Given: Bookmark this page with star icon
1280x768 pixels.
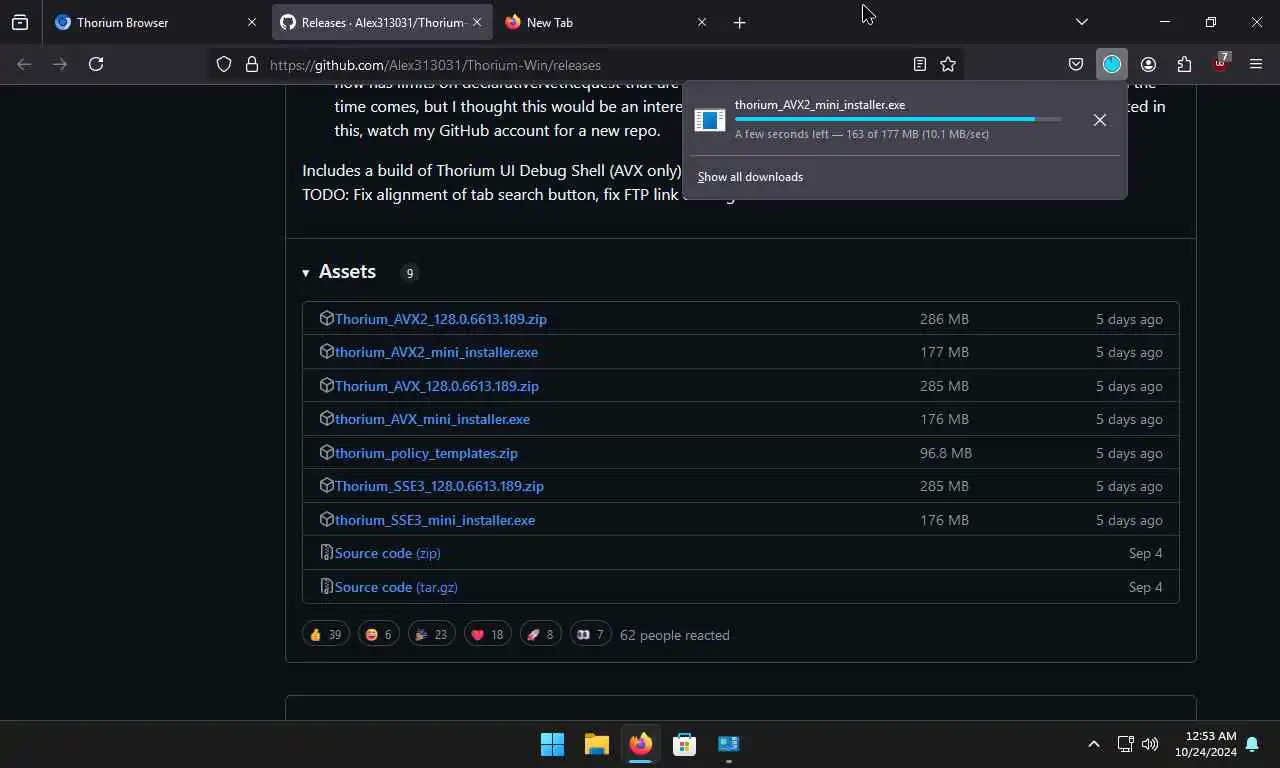Looking at the screenshot, I should 948,64.
